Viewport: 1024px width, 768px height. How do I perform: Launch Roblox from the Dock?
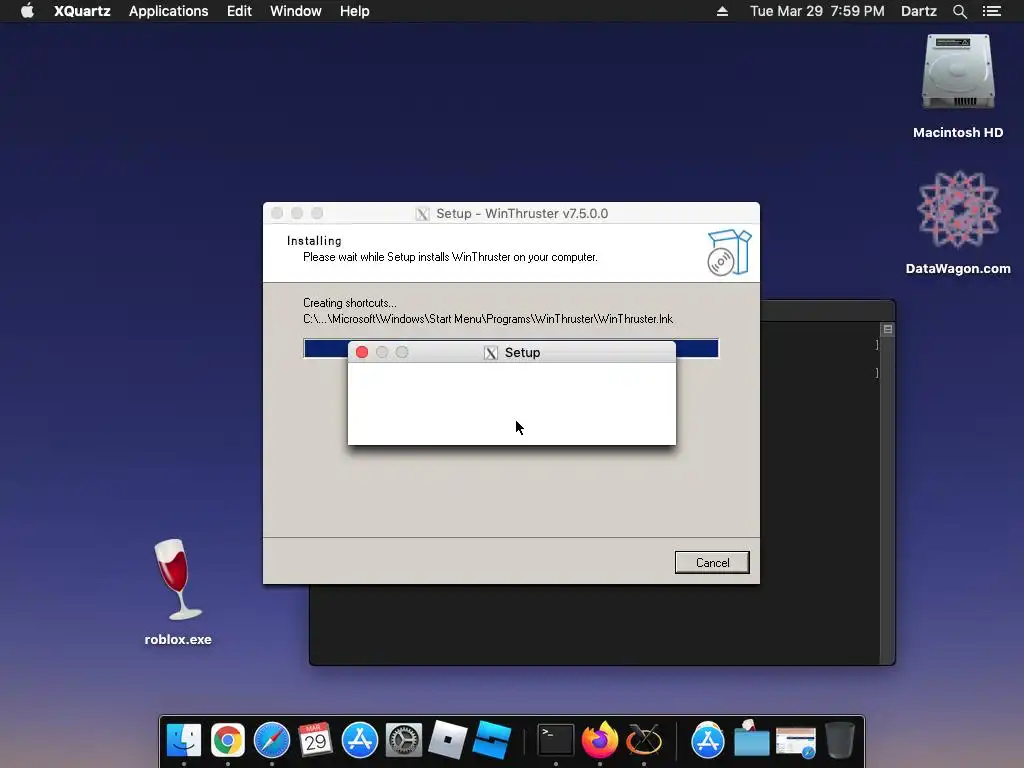[447, 740]
